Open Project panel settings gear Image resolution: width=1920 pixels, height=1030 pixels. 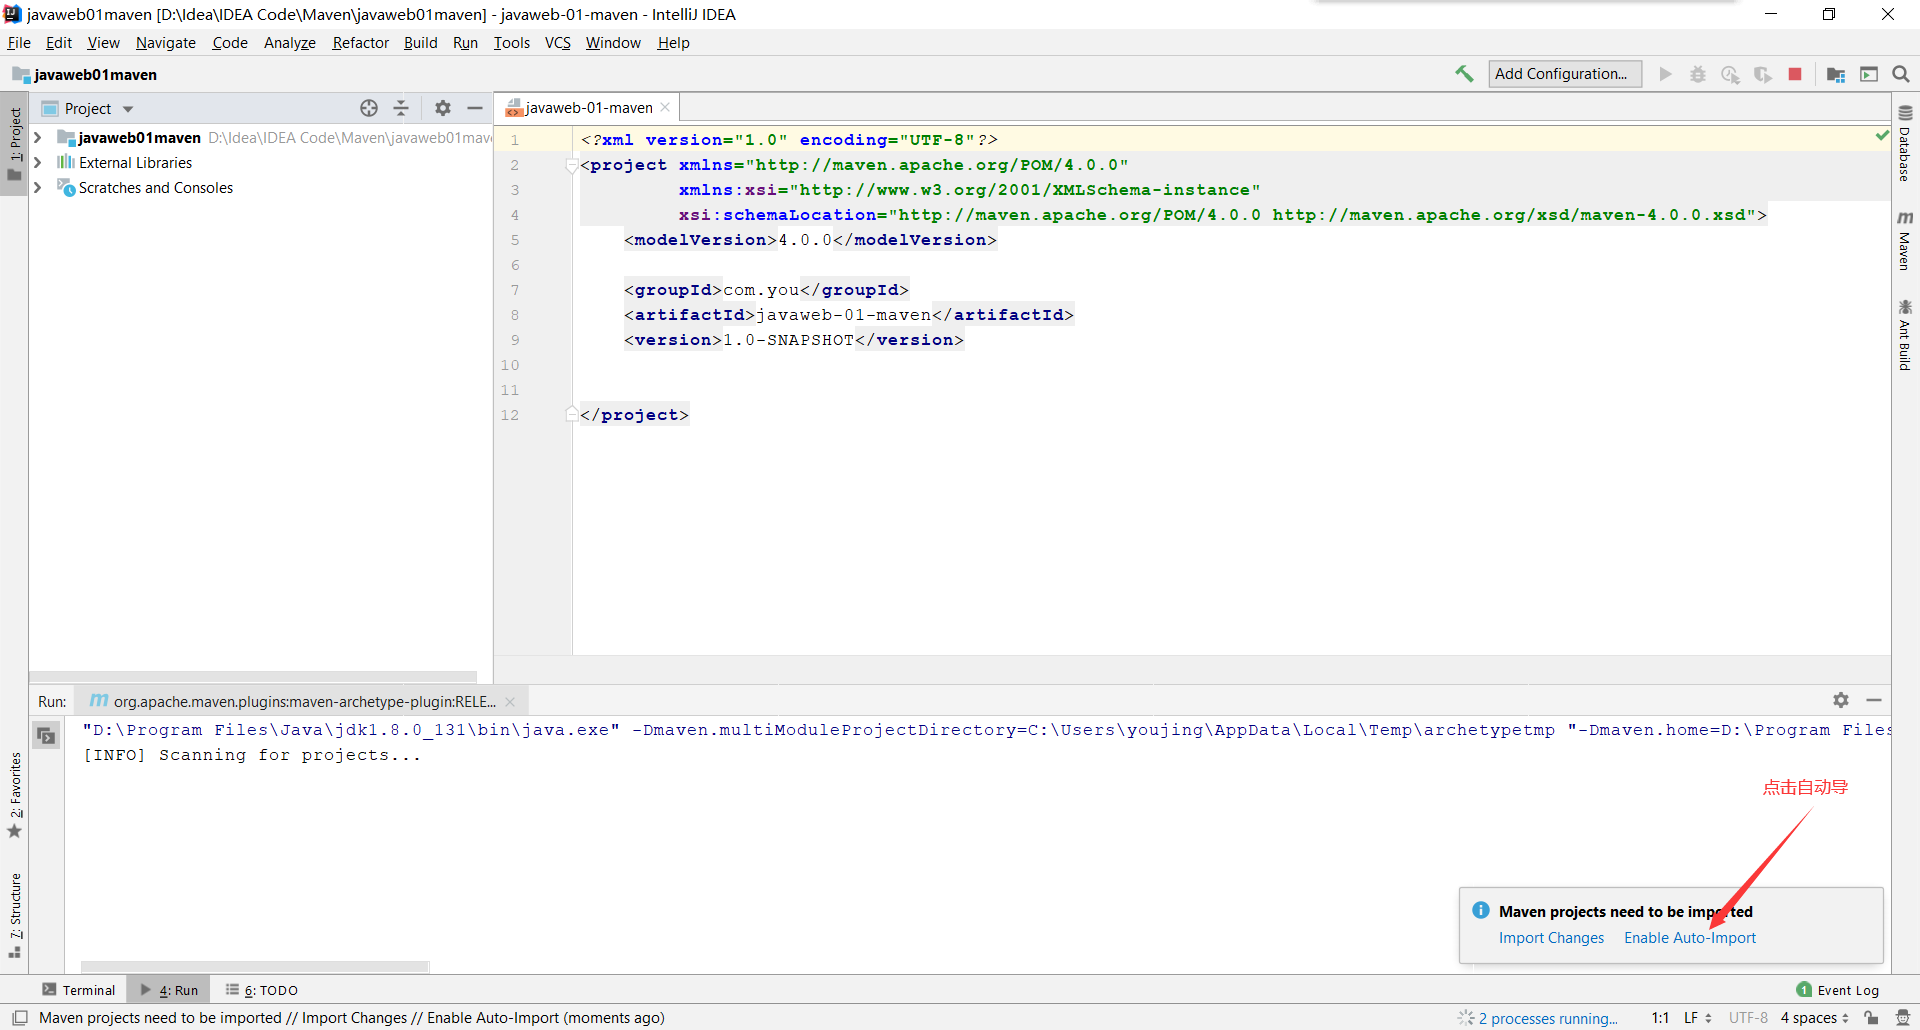[443, 108]
